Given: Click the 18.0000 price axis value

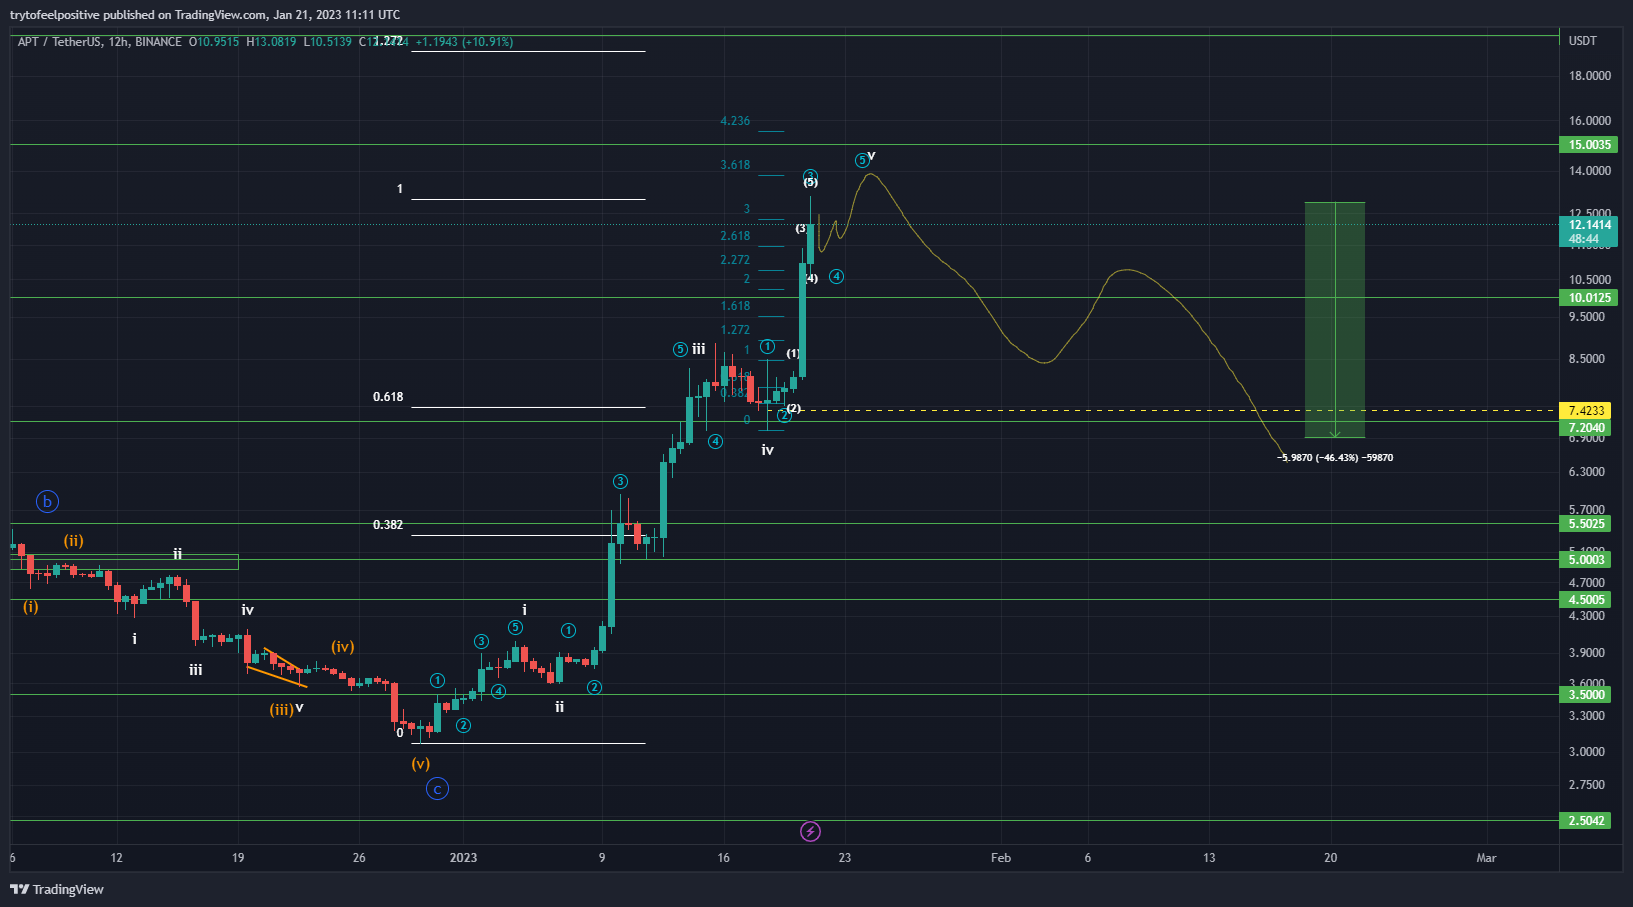Looking at the screenshot, I should 1590,76.
